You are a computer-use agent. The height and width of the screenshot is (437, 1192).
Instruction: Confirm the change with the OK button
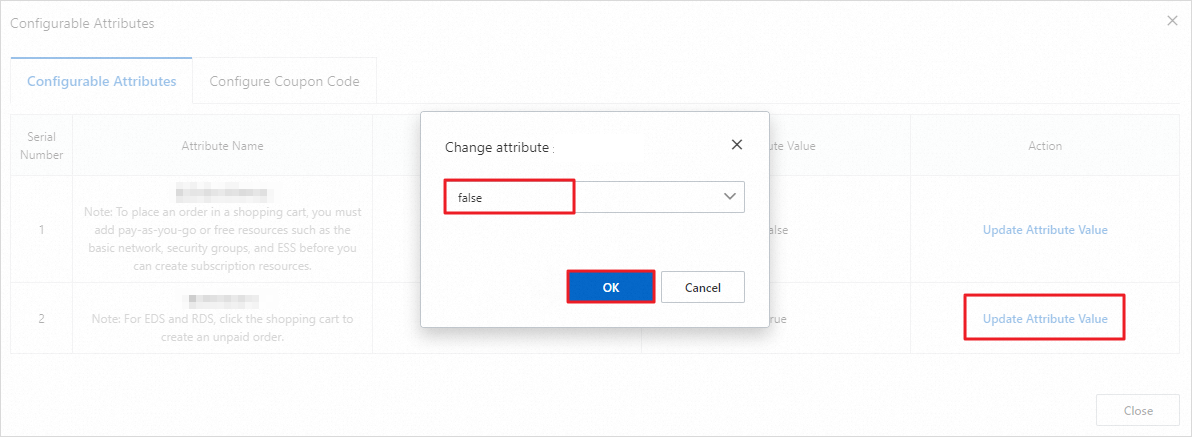pos(611,287)
